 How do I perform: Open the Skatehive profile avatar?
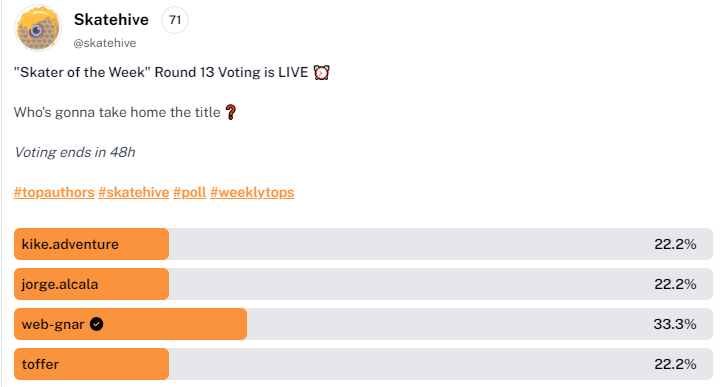point(38,29)
